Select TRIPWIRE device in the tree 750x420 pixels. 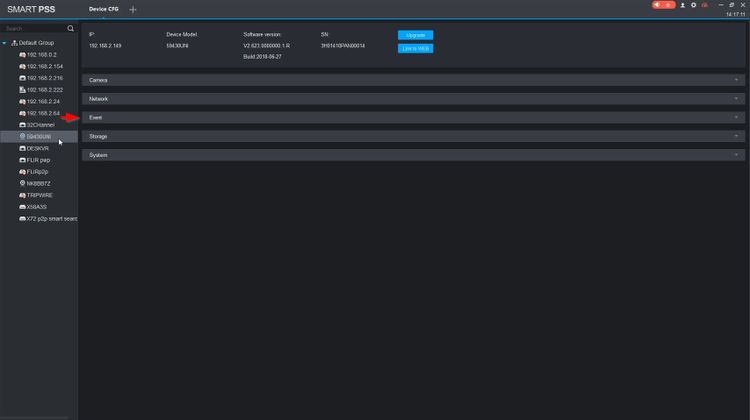pos(40,195)
